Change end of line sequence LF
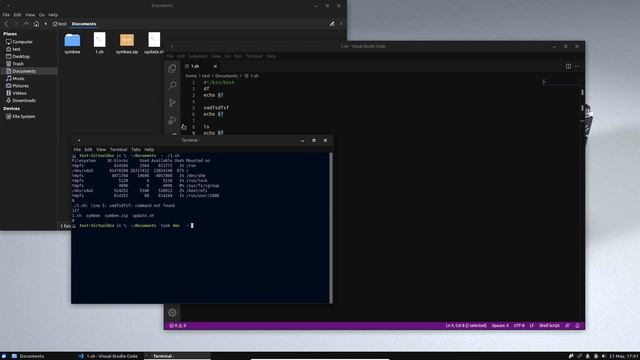This screenshot has height=360, width=640. pos(531,326)
